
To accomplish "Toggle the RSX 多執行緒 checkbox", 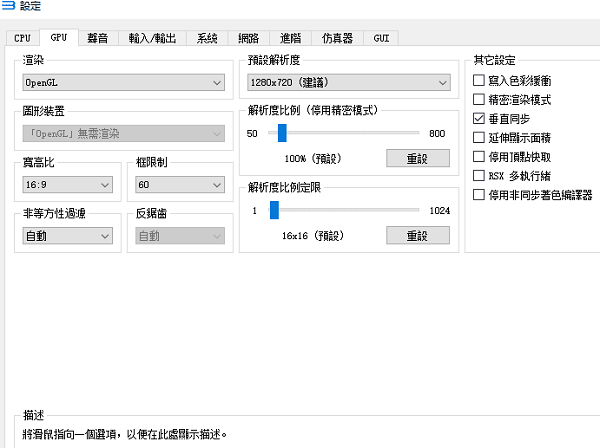I will coord(479,175).
